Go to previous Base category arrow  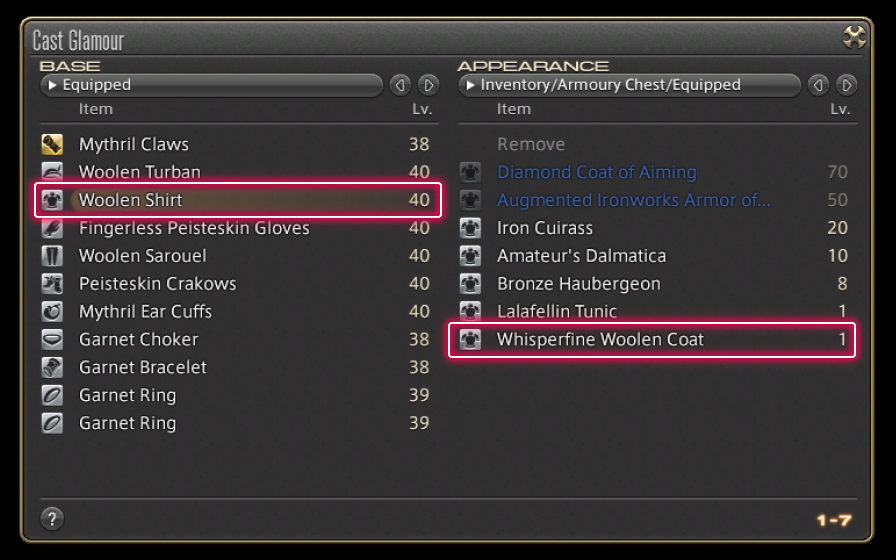coord(400,85)
